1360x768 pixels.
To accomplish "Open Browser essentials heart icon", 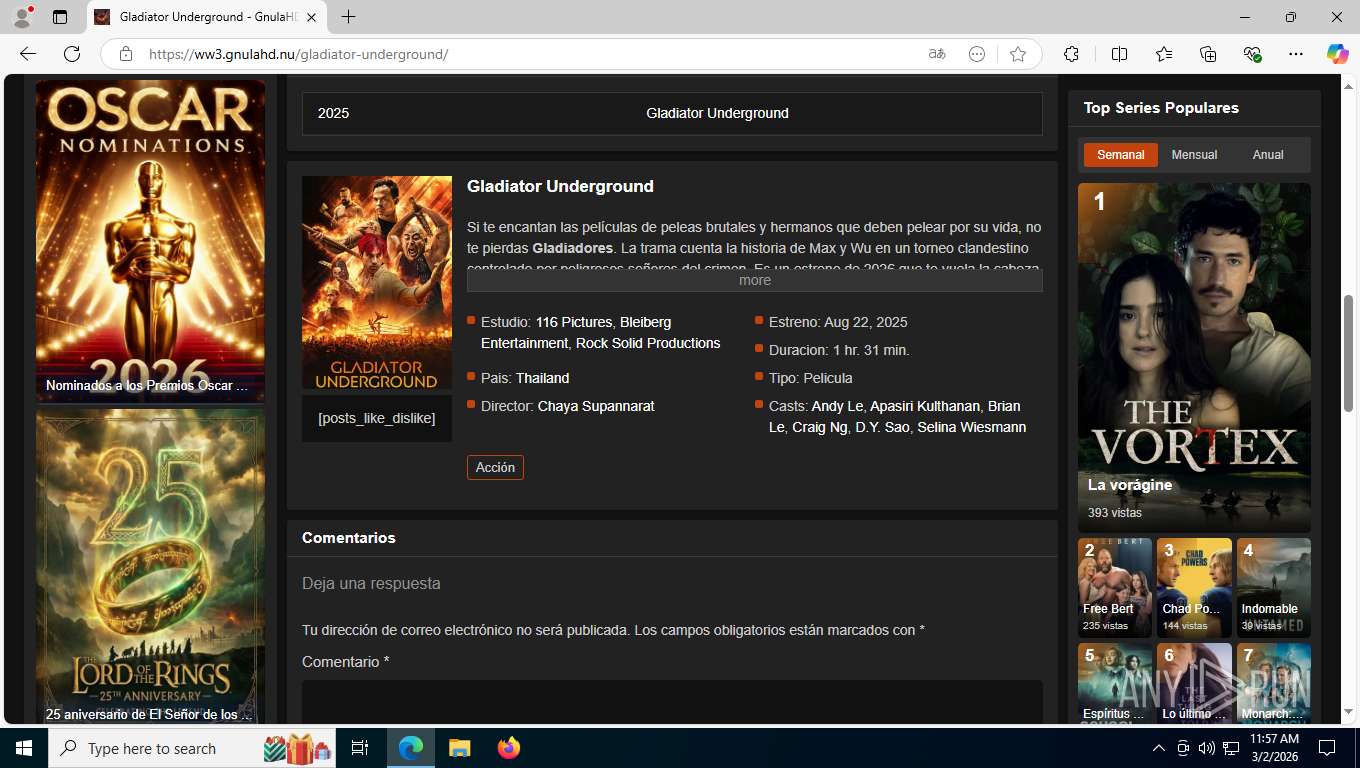I will 1252,54.
